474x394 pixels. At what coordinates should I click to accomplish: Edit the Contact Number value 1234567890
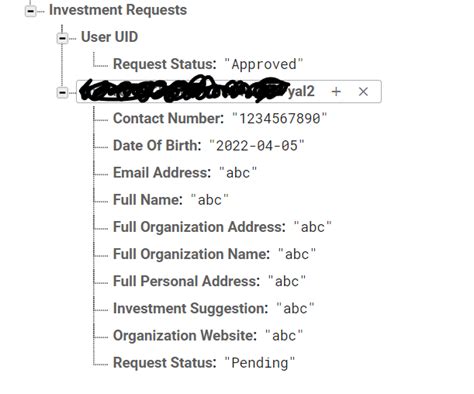280,118
